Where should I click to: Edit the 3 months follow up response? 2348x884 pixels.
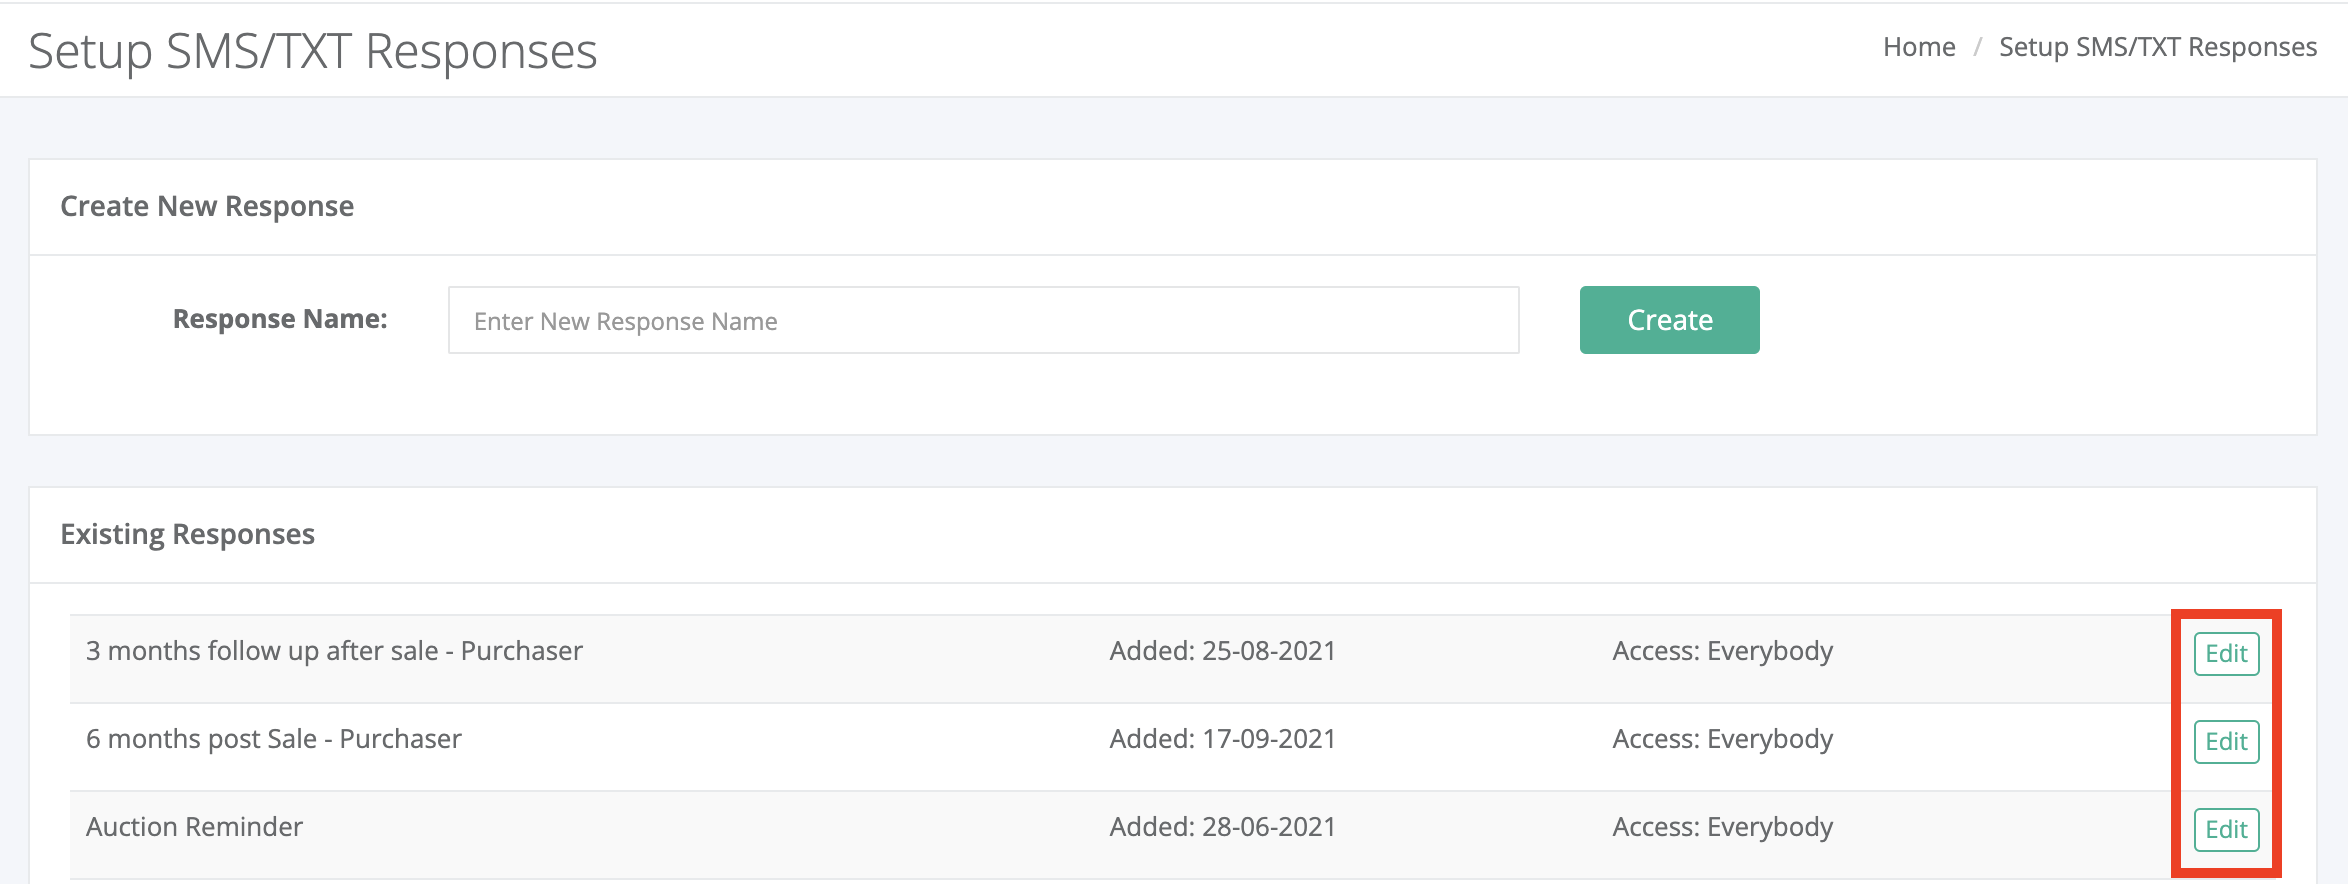(x=2226, y=654)
